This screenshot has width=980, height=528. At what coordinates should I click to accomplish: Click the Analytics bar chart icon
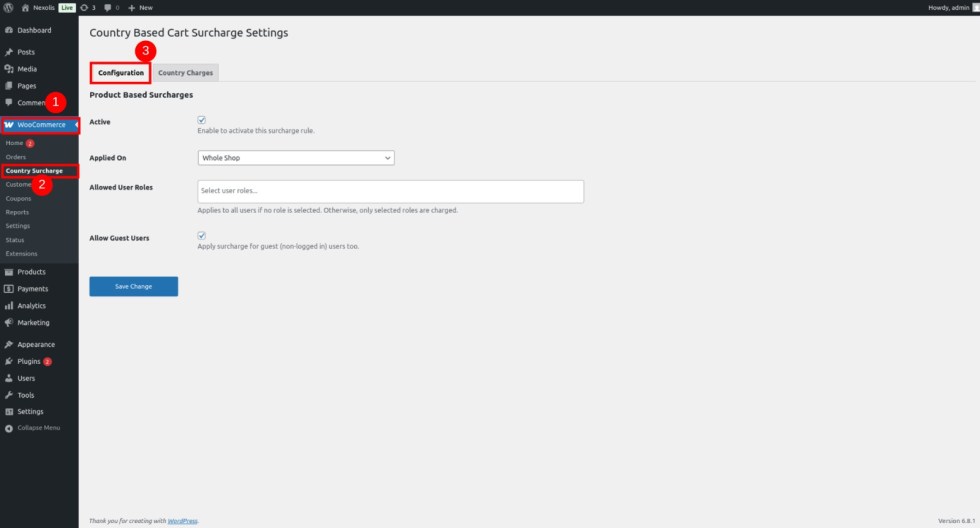[9, 306]
